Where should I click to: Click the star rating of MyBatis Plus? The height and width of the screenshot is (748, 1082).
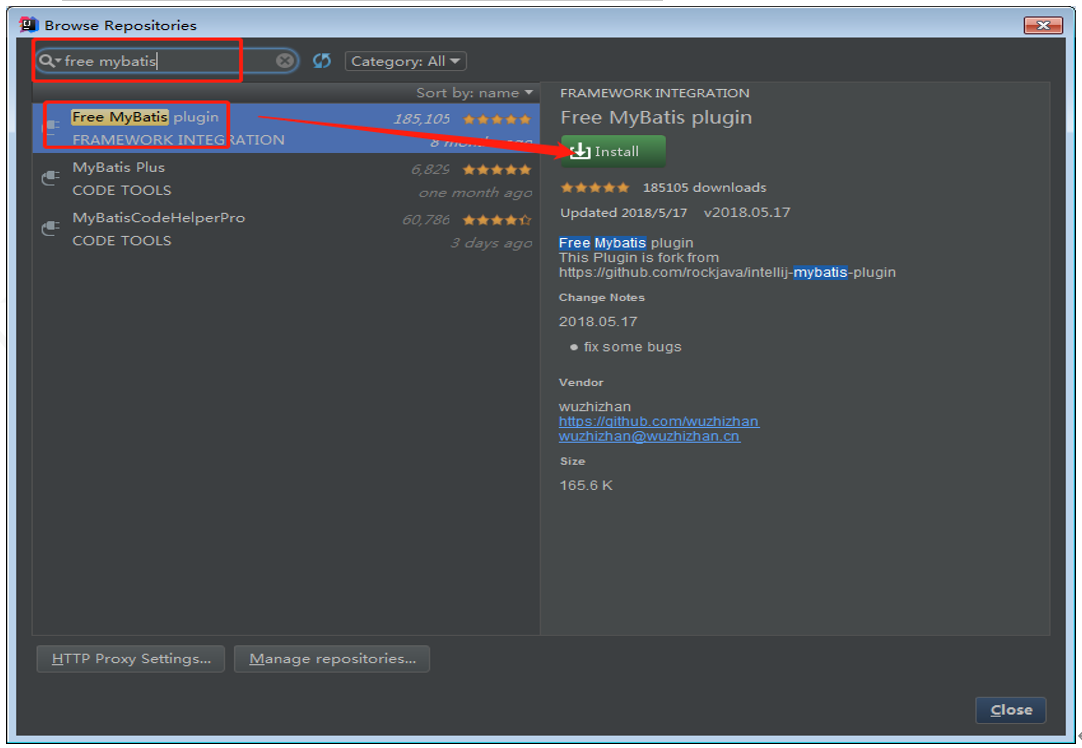point(497,170)
